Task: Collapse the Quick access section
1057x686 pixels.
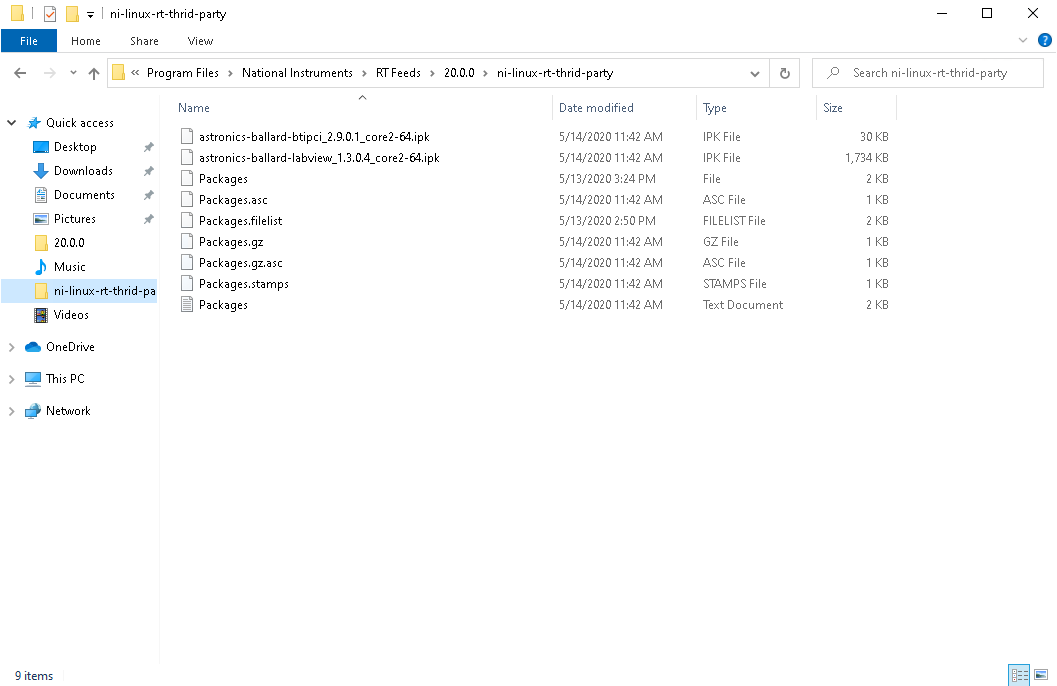Action: 12,123
